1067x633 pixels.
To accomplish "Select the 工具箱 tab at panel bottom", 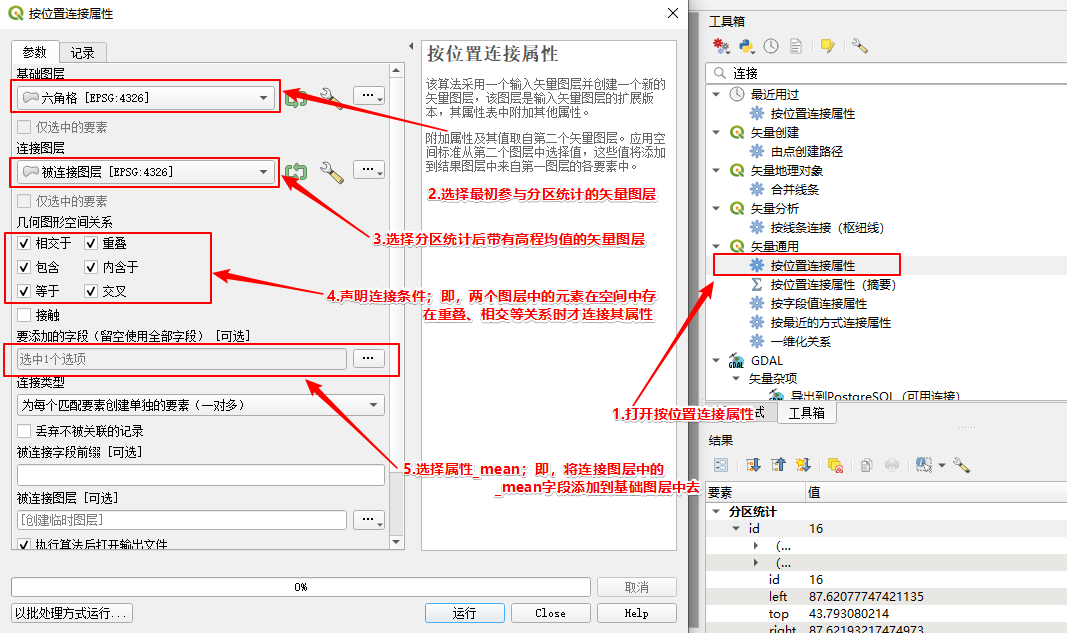I will (806, 413).
